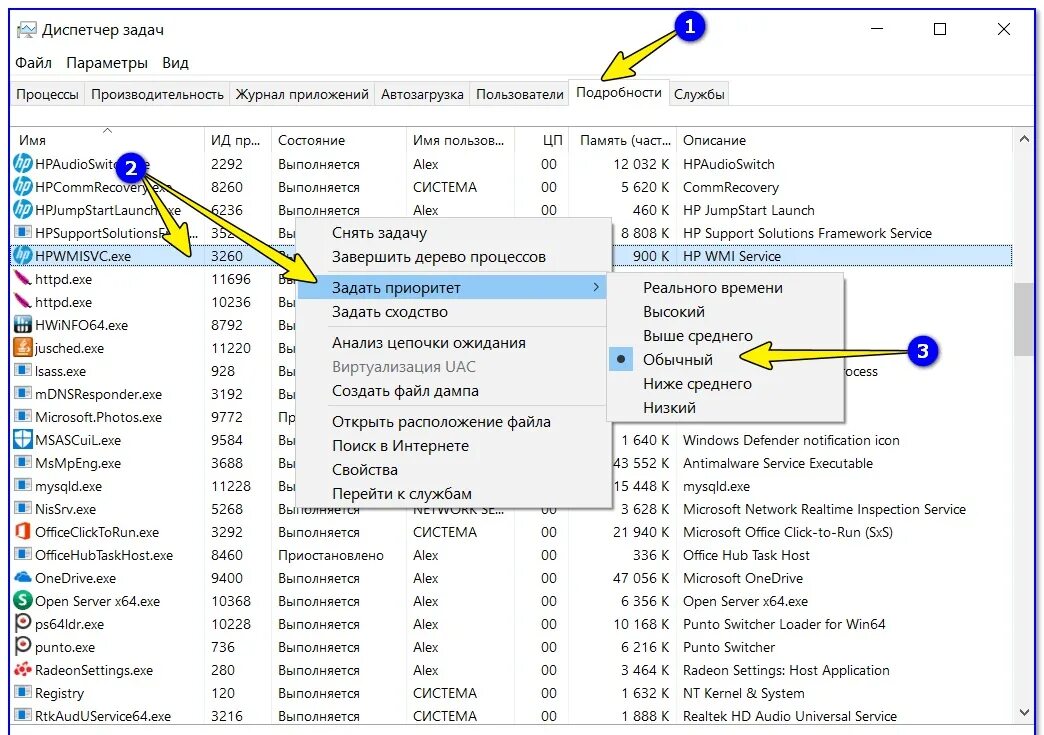Click the Task Manager title bar icon

tap(27, 30)
